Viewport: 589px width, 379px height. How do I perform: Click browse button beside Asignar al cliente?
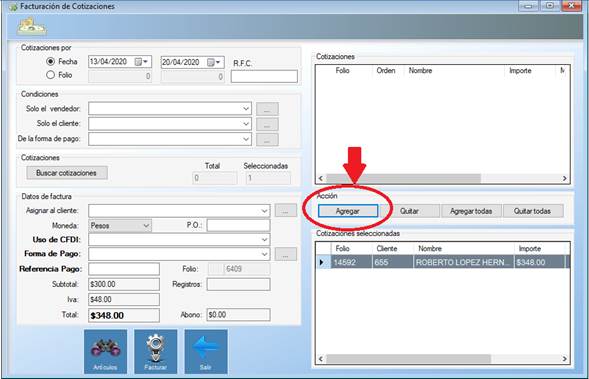(285, 211)
